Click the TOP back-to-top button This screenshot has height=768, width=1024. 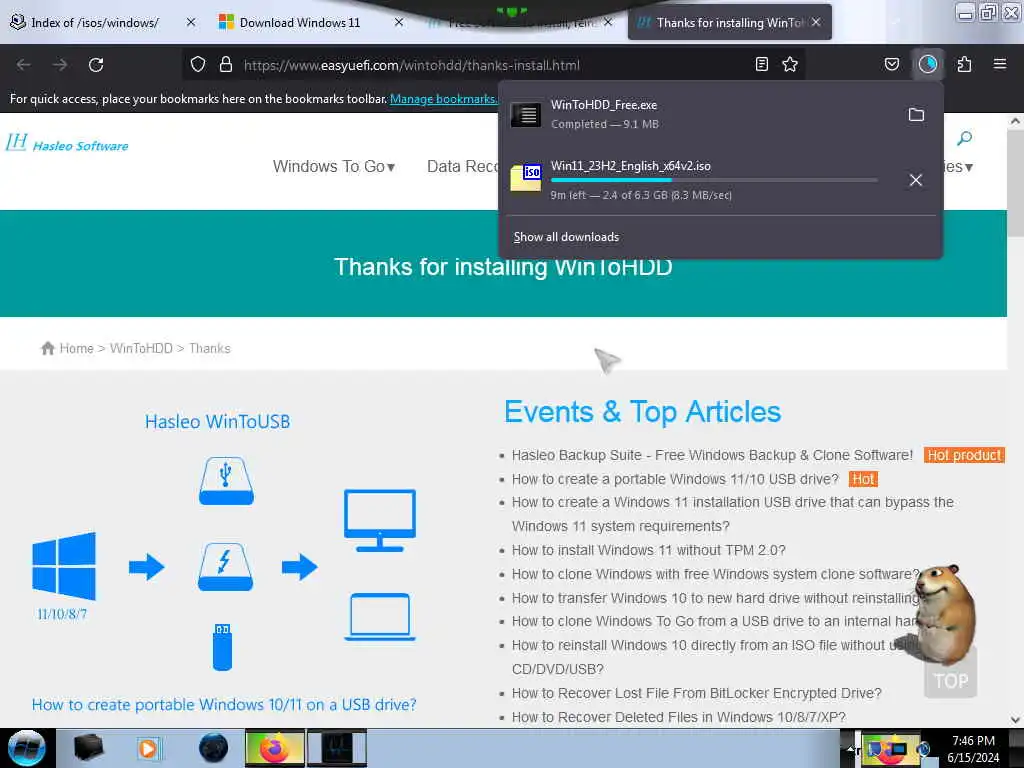click(x=951, y=680)
